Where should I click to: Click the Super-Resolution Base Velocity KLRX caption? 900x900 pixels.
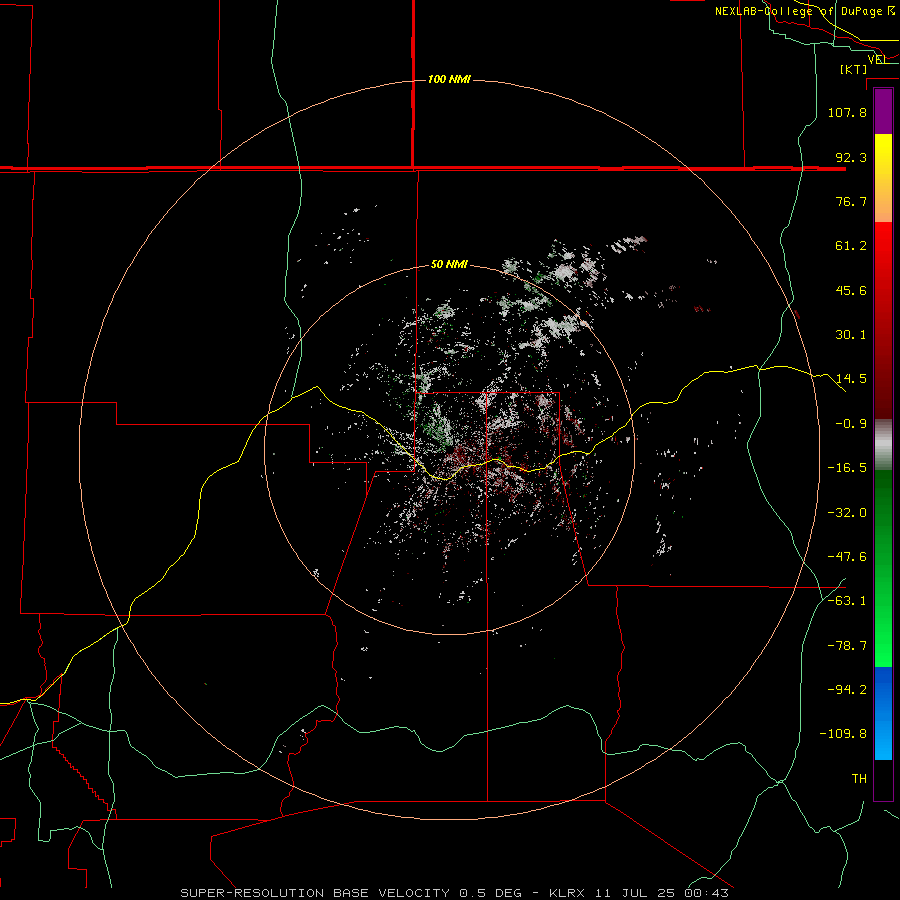pos(455,893)
